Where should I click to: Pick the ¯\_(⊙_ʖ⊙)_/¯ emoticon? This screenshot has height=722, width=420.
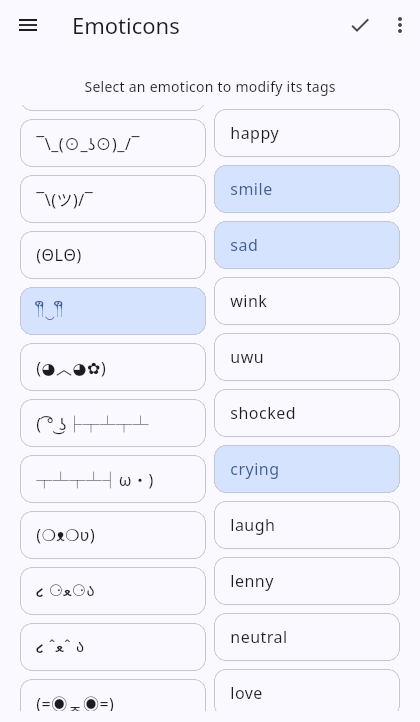[113, 143]
